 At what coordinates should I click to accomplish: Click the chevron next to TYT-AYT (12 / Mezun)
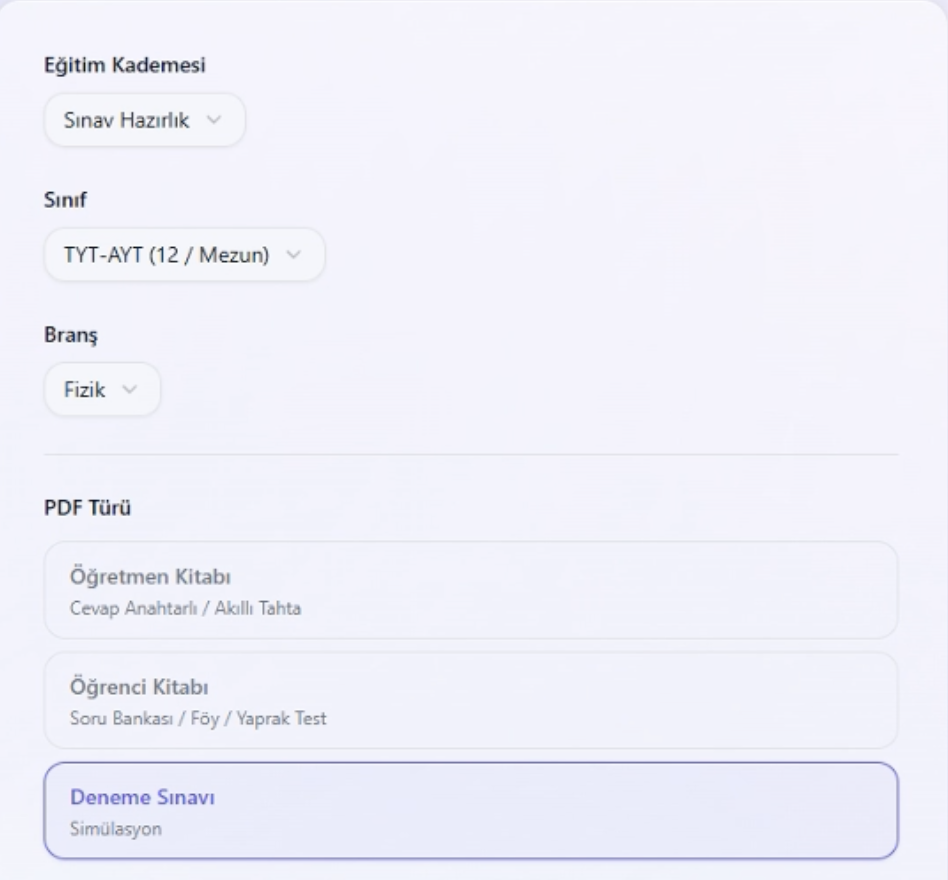[x=293, y=254]
